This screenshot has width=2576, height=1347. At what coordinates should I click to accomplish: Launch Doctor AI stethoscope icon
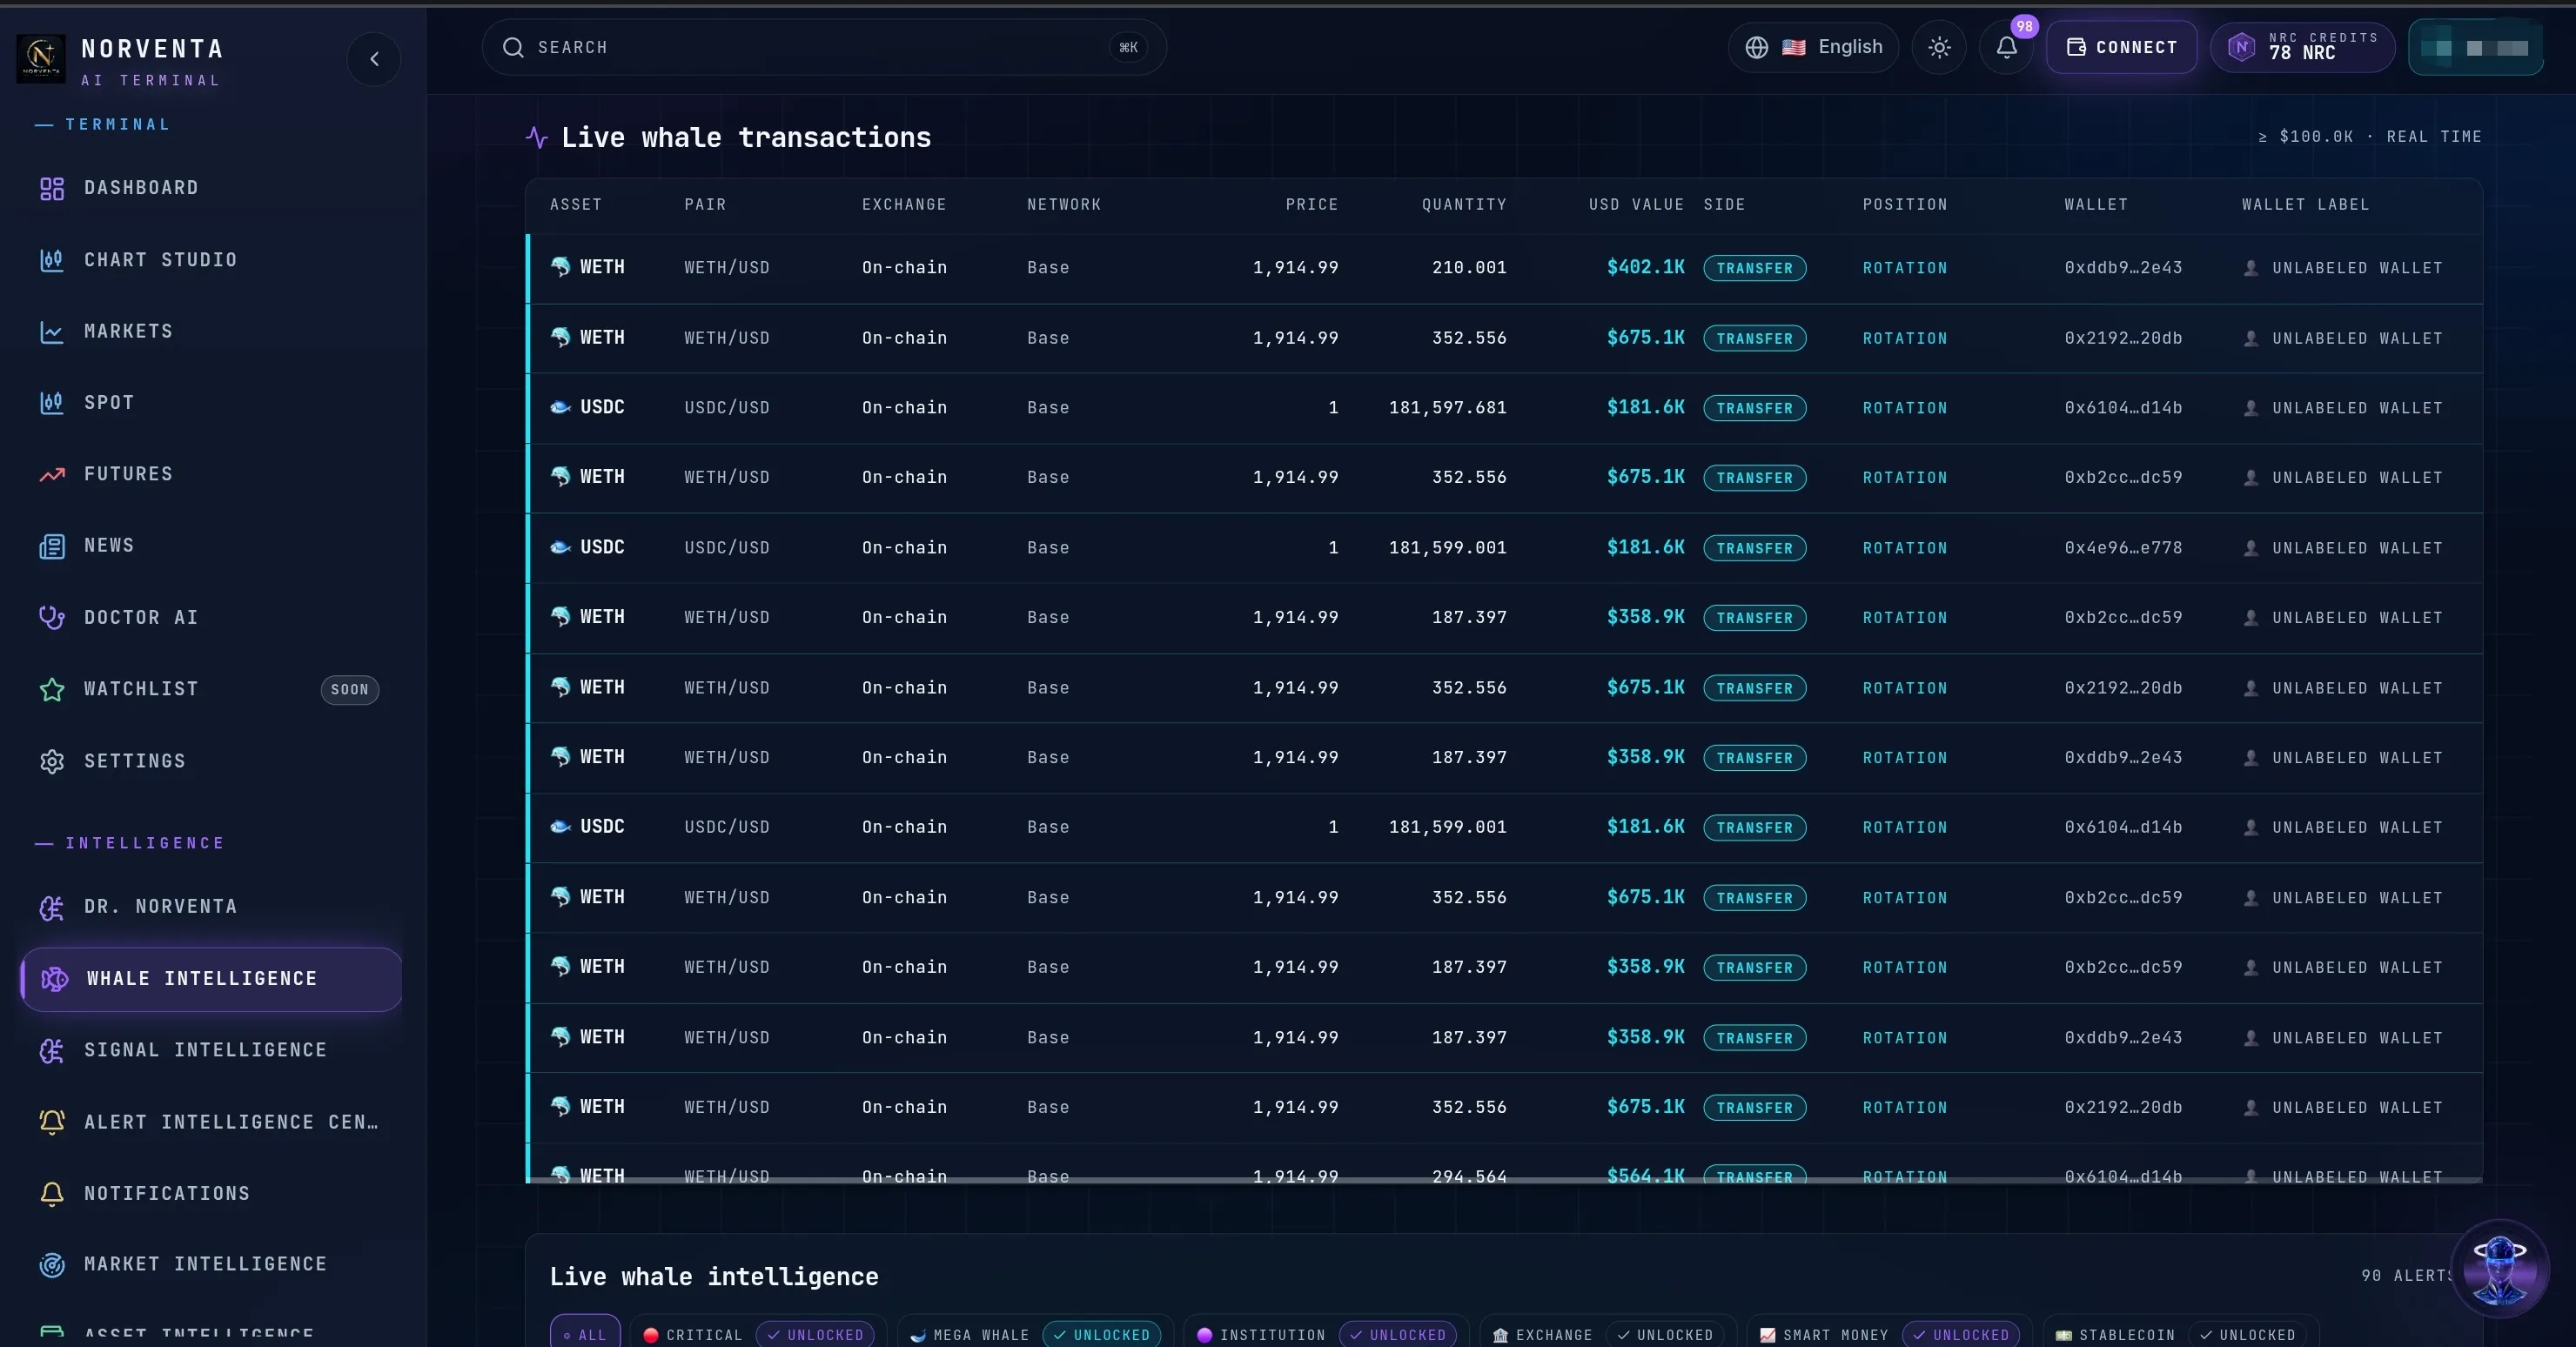[x=51, y=618]
